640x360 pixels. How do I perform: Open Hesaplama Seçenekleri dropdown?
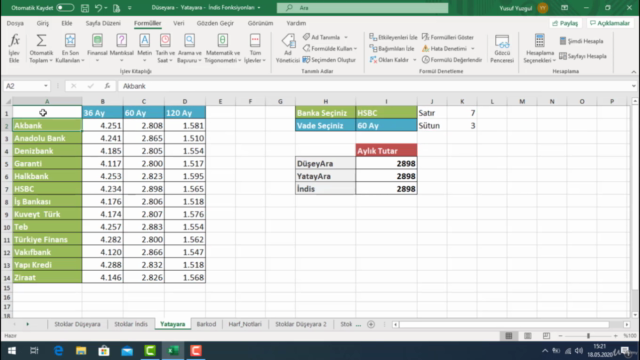click(539, 48)
